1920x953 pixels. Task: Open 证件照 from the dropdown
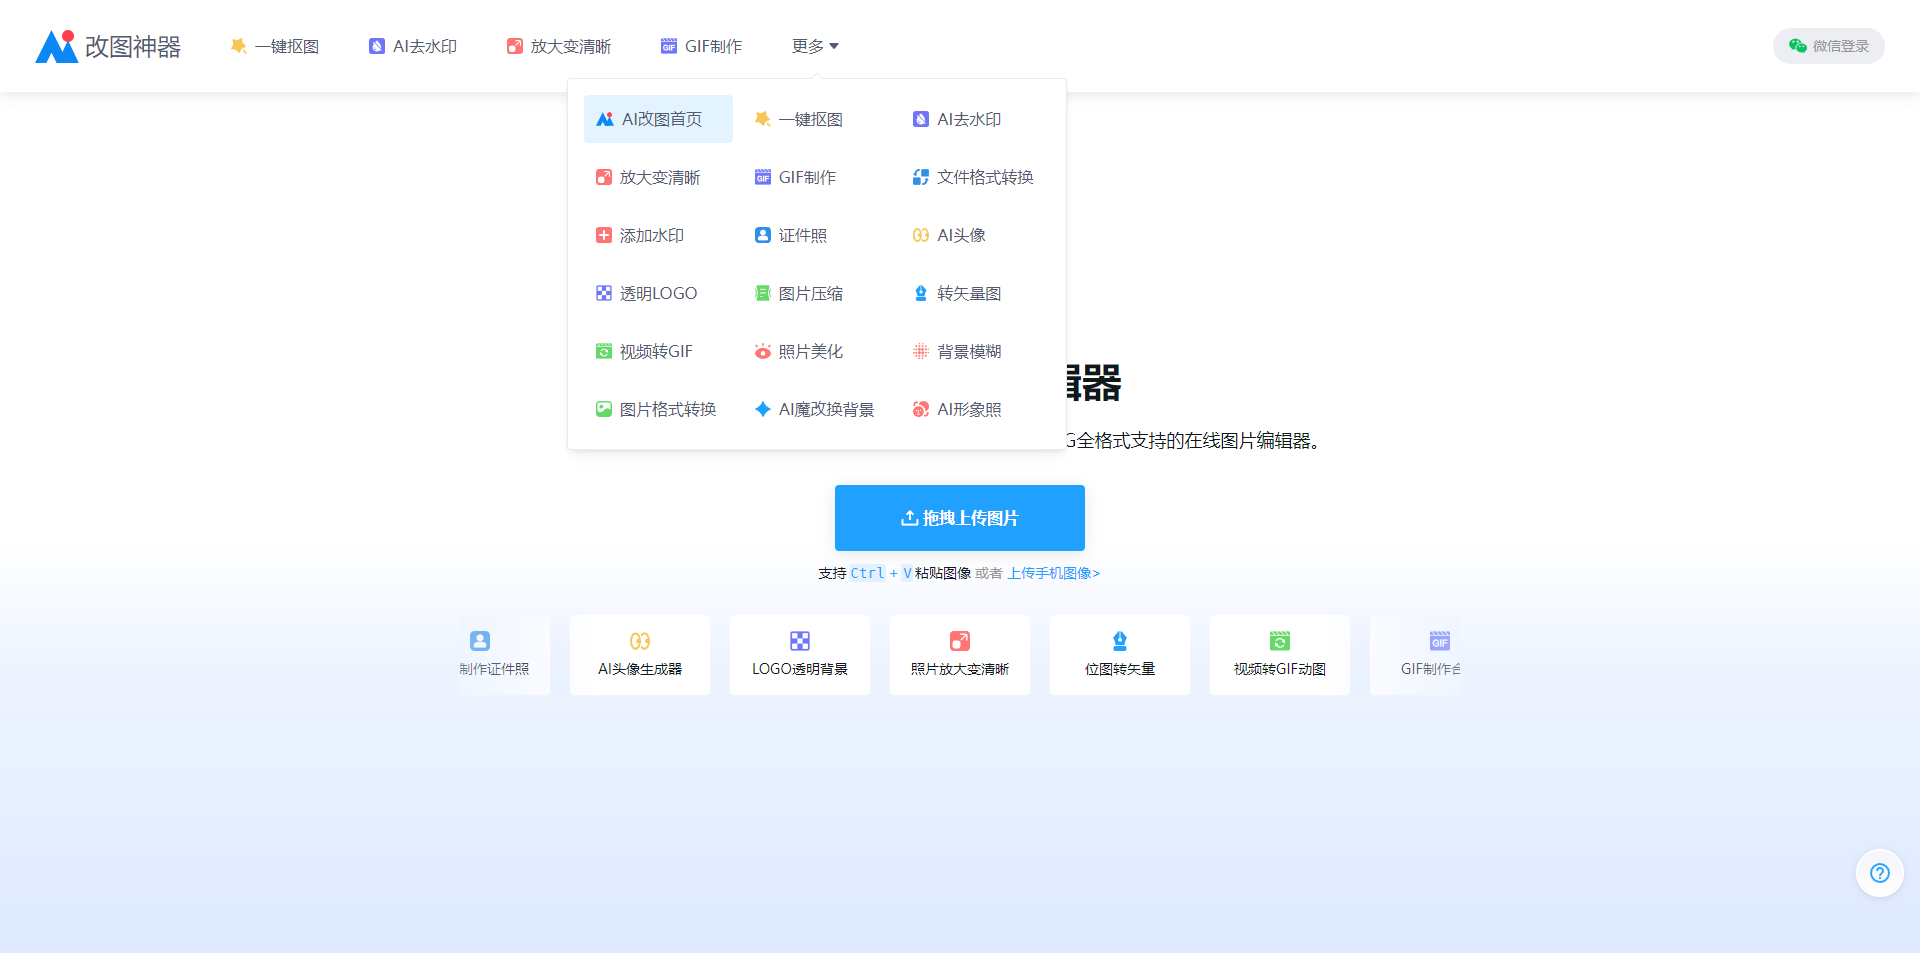coord(791,235)
